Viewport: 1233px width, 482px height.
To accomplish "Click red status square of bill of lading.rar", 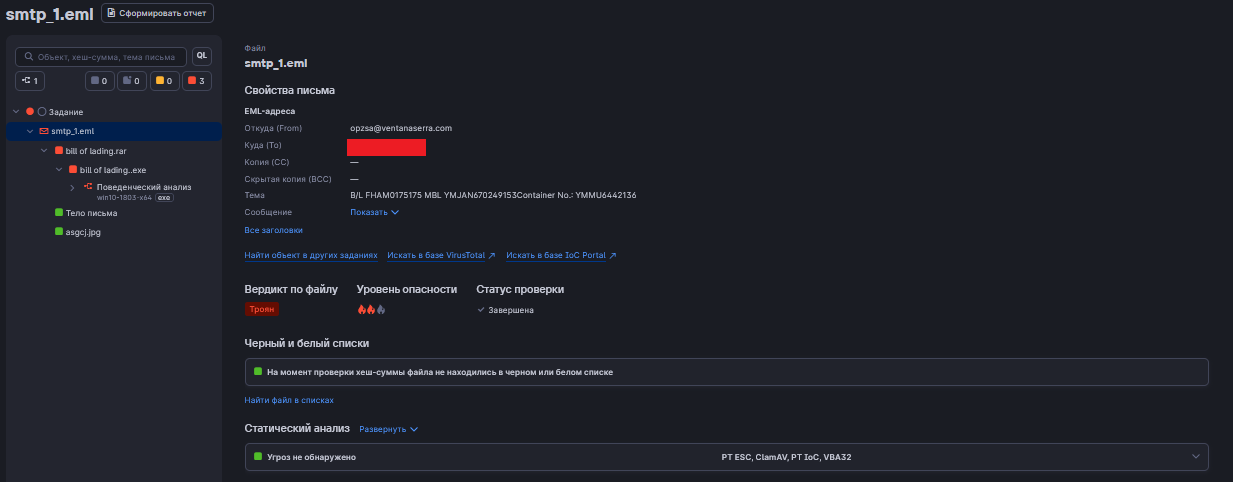I will click(59, 151).
